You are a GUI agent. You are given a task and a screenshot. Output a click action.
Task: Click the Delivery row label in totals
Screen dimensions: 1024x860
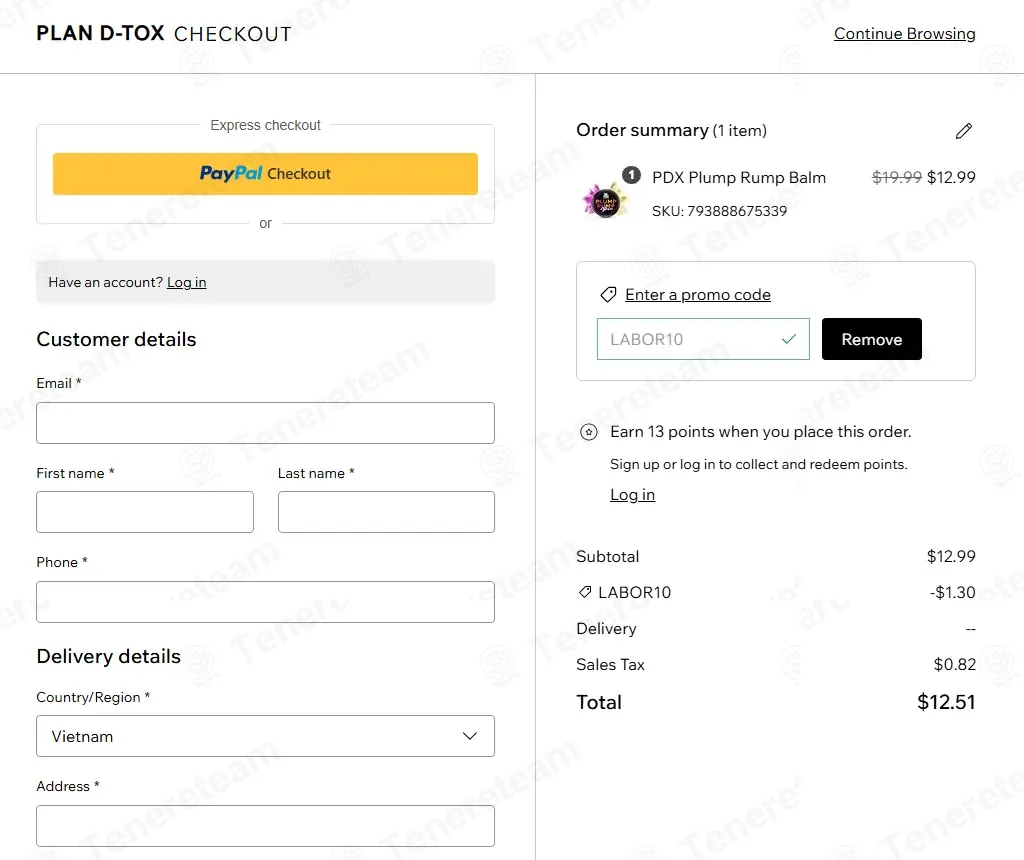(606, 628)
